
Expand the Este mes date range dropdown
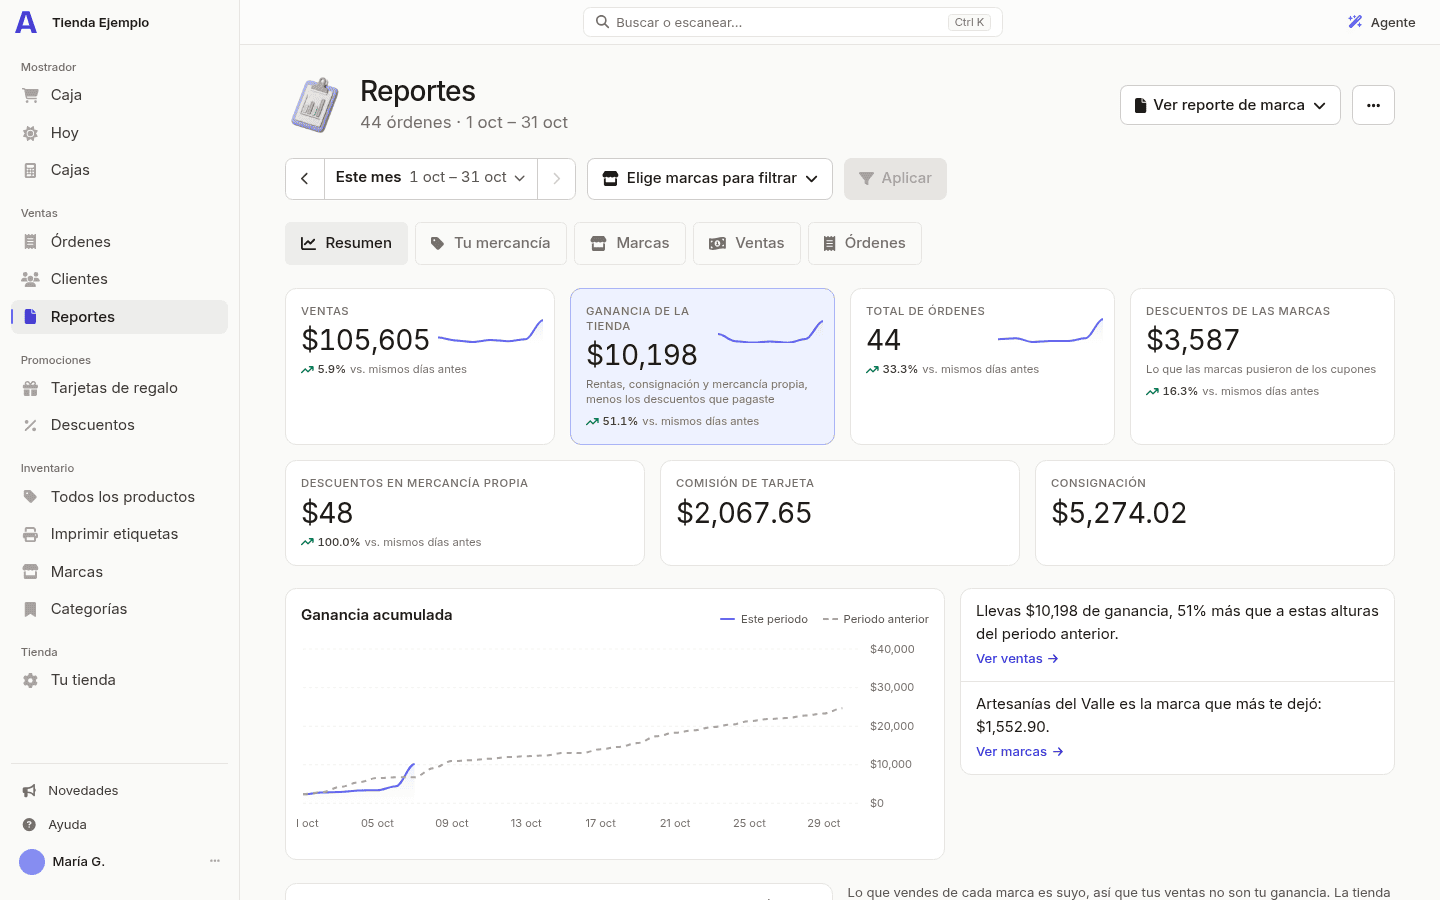click(x=431, y=178)
